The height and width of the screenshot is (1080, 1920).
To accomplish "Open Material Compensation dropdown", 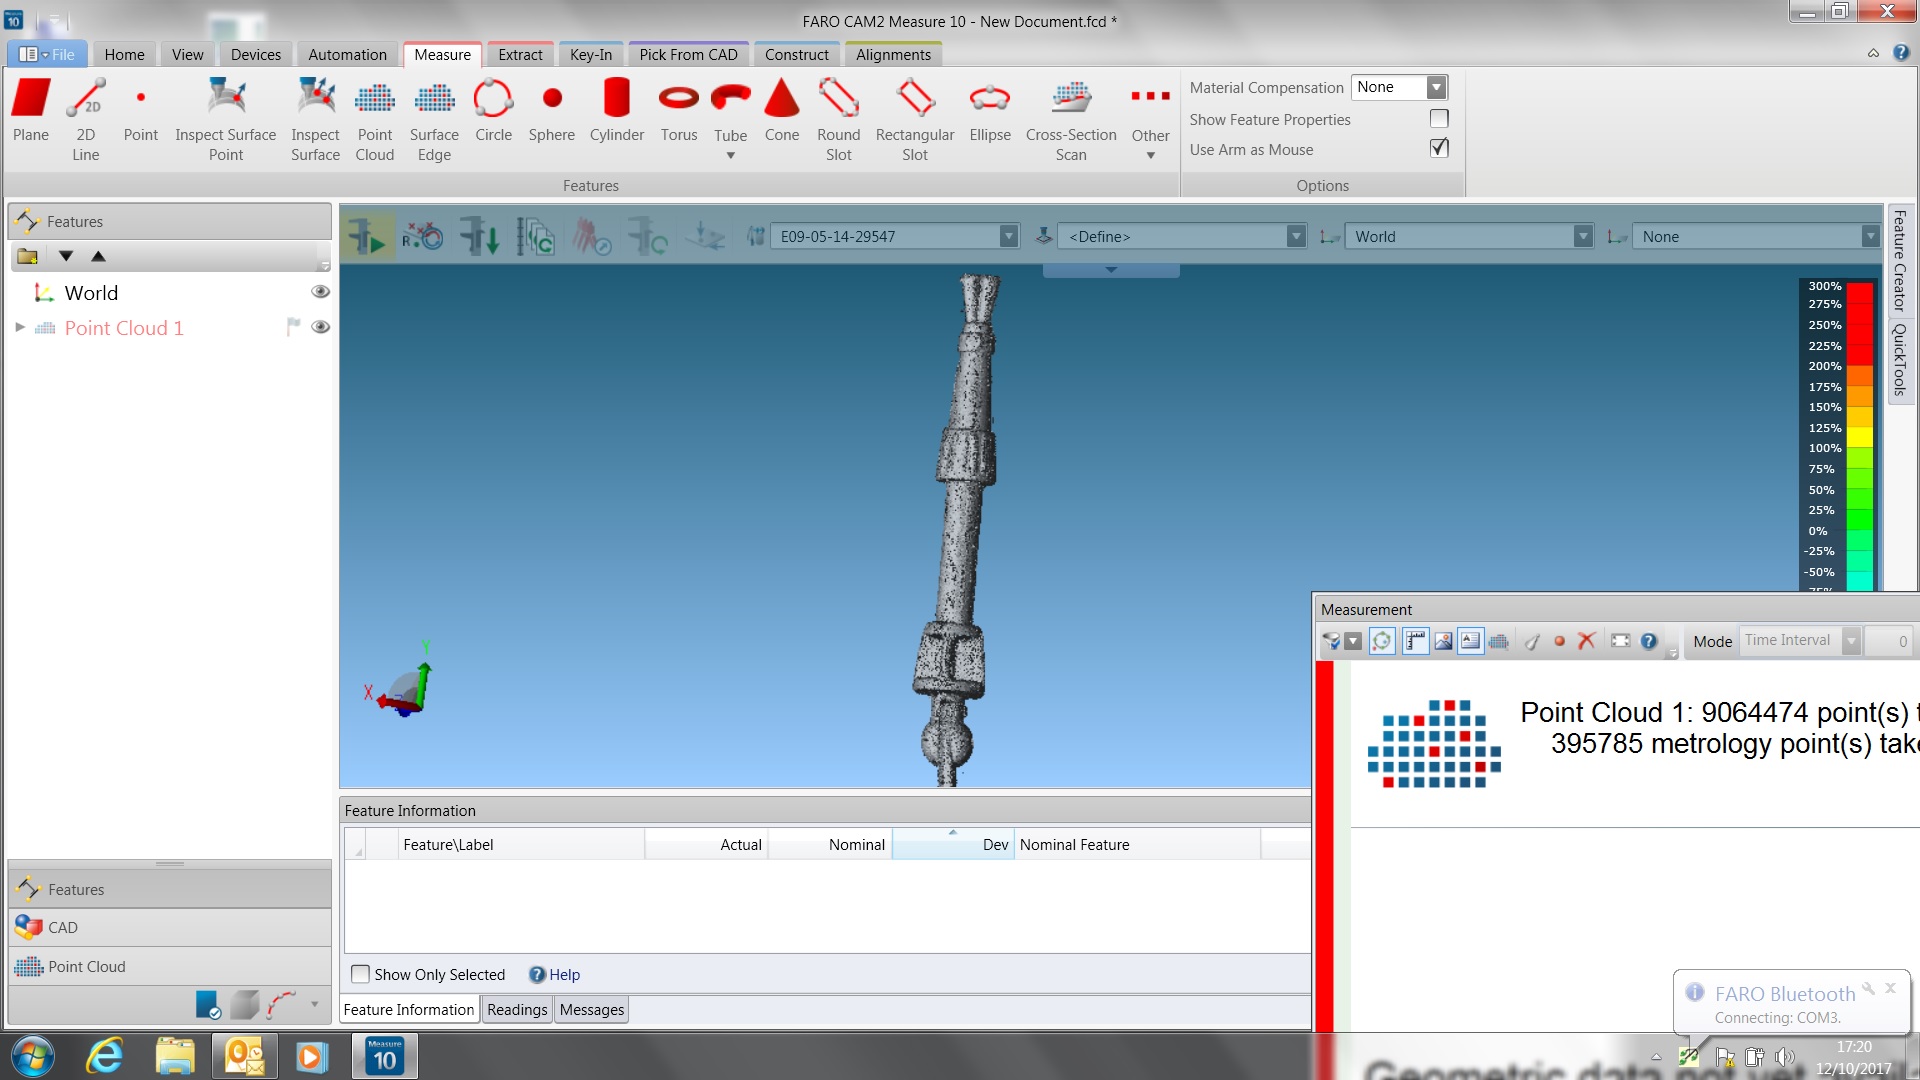I will pyautogui.click(x=1436, y=87).
